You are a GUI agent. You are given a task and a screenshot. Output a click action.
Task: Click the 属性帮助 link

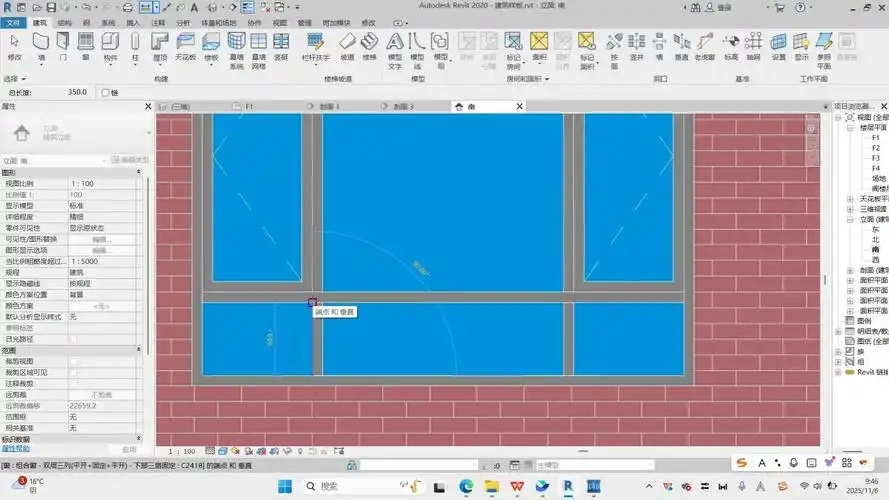(15, 448)
